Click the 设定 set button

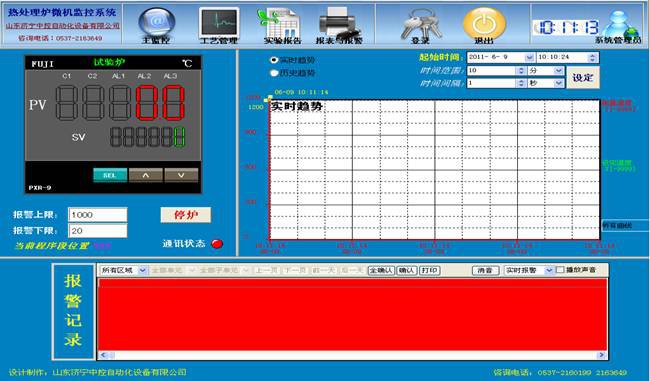[x=583, y=78]
